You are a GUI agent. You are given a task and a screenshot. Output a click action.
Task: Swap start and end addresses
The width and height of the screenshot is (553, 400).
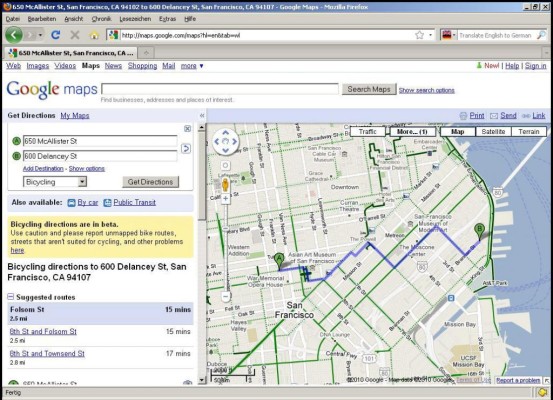point(186,149)
